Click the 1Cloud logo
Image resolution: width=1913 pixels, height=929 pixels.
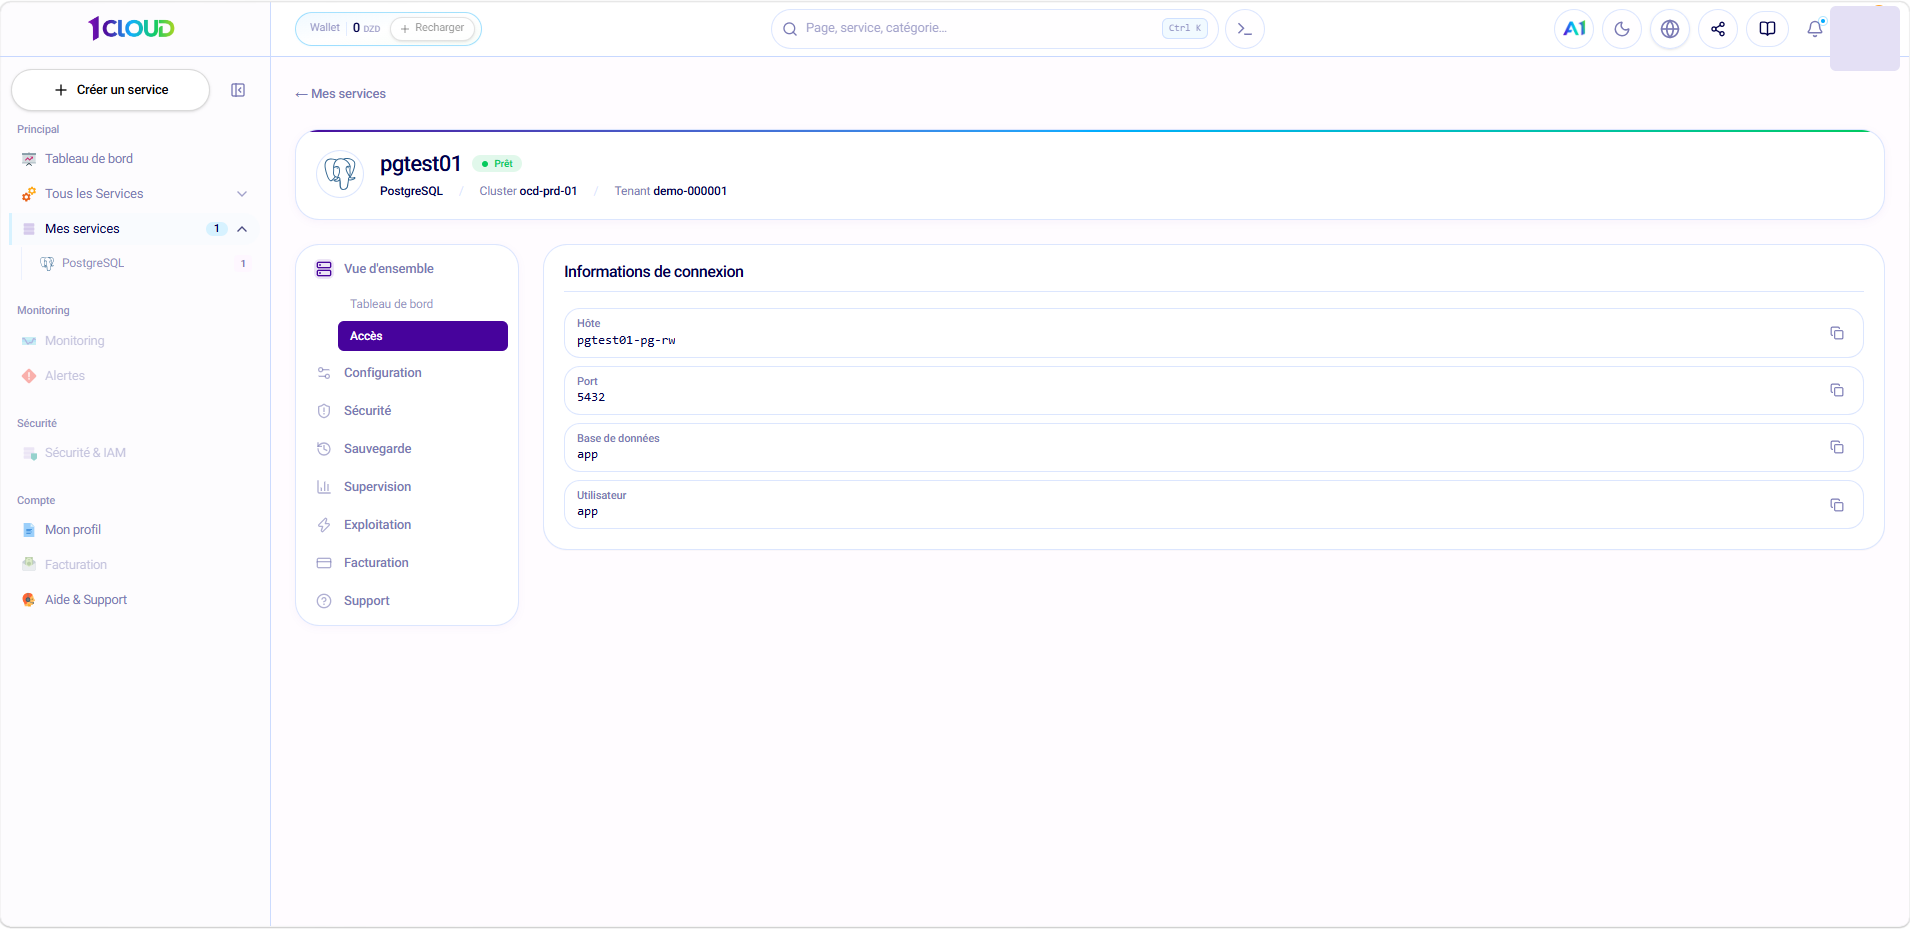tap(131, 28)
